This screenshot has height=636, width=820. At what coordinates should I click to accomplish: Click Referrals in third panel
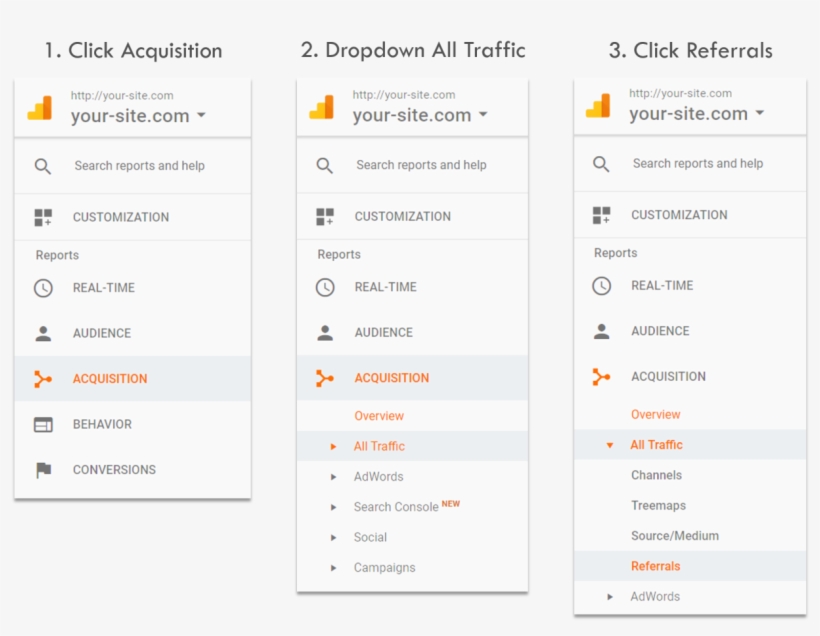point(655,566)
